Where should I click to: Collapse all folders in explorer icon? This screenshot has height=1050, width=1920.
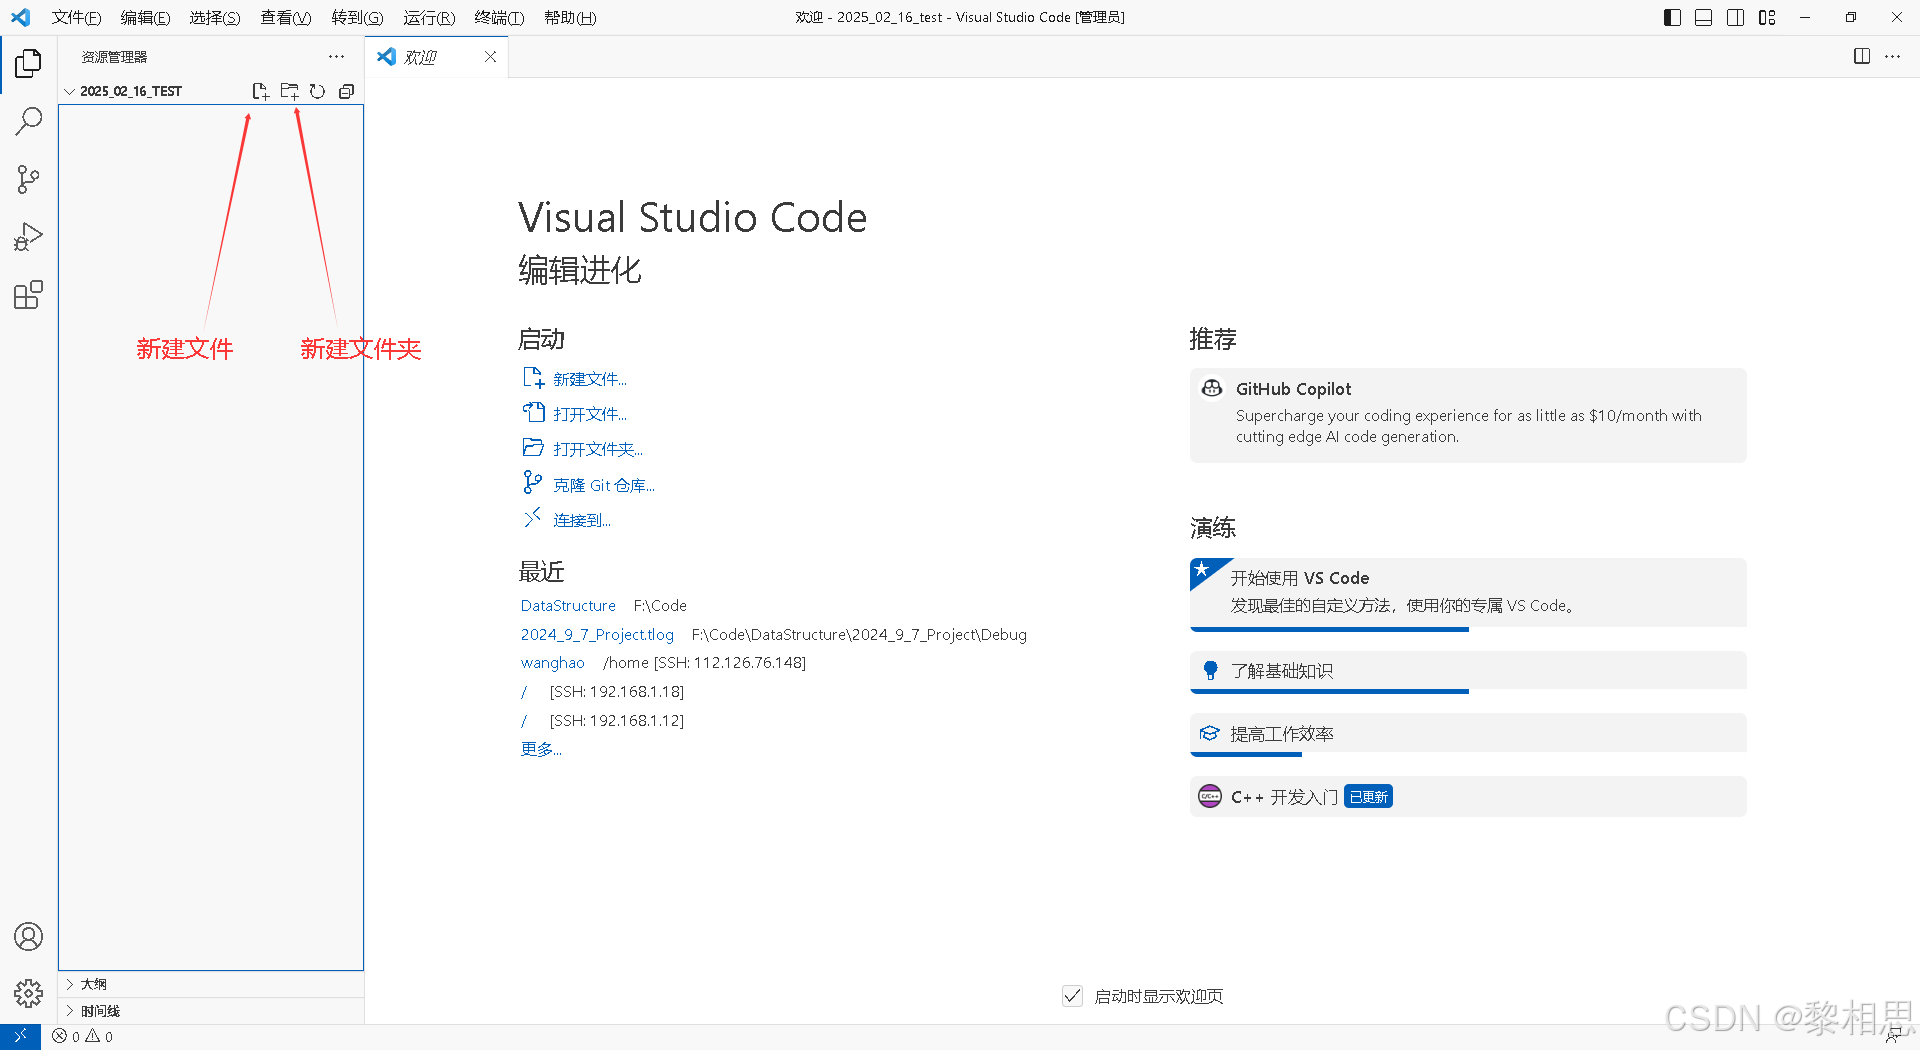[x=346, y=91]
